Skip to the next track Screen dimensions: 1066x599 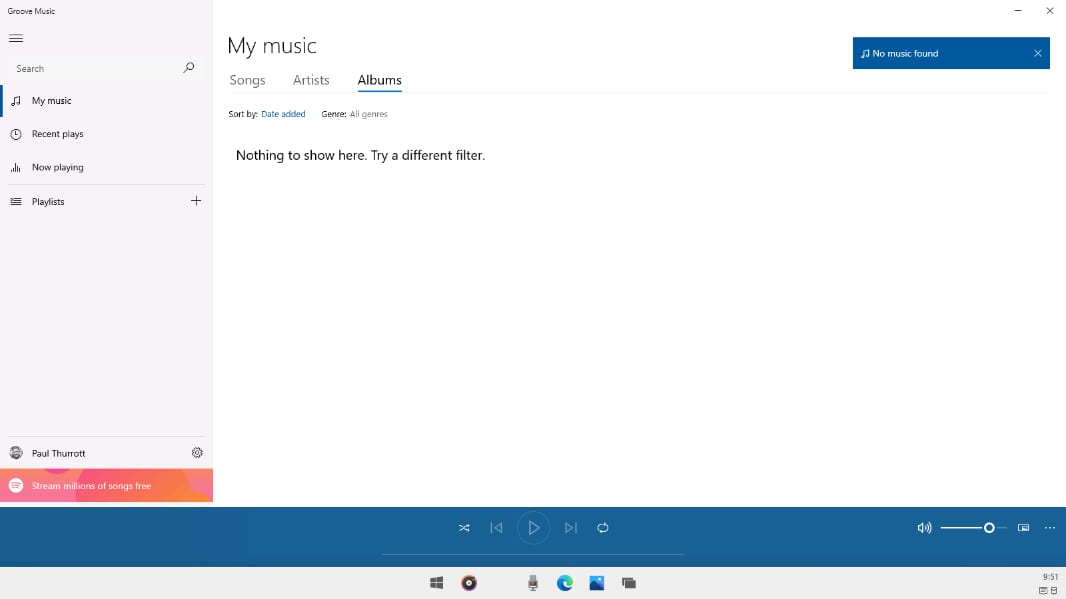coord(571,528)
